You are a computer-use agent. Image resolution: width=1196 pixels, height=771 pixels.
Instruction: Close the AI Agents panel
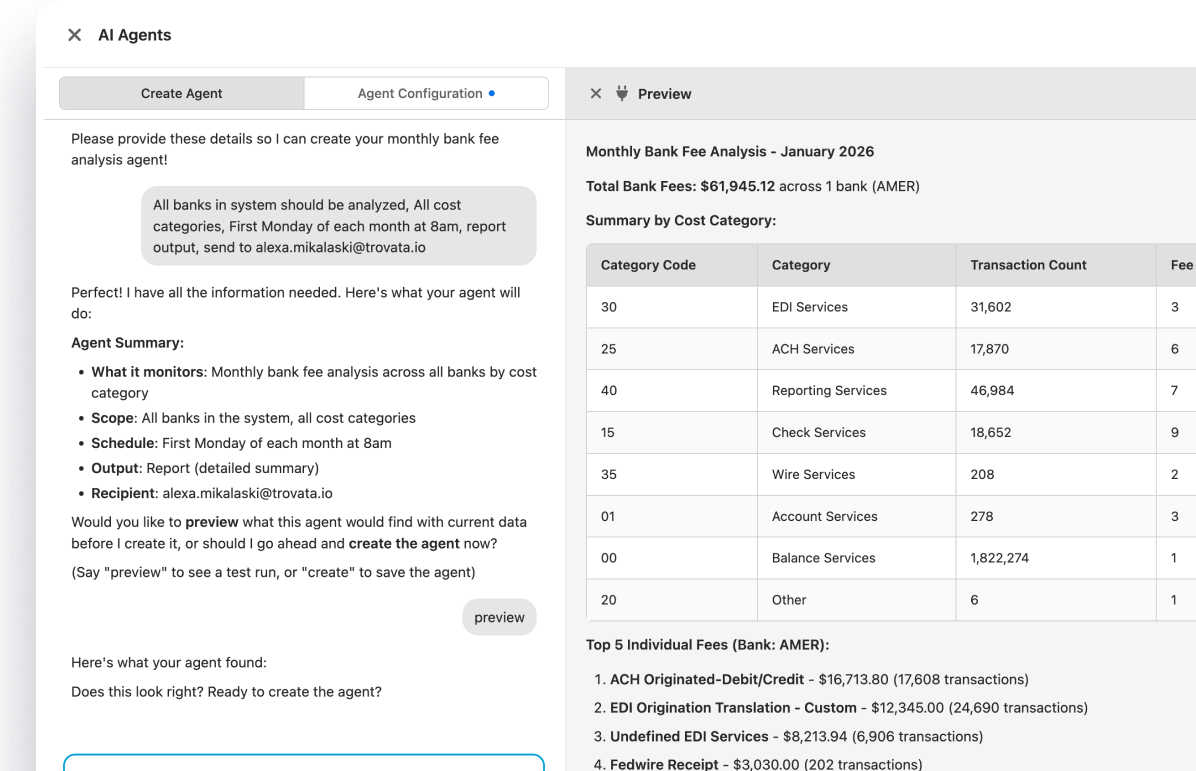click(74, 35)
